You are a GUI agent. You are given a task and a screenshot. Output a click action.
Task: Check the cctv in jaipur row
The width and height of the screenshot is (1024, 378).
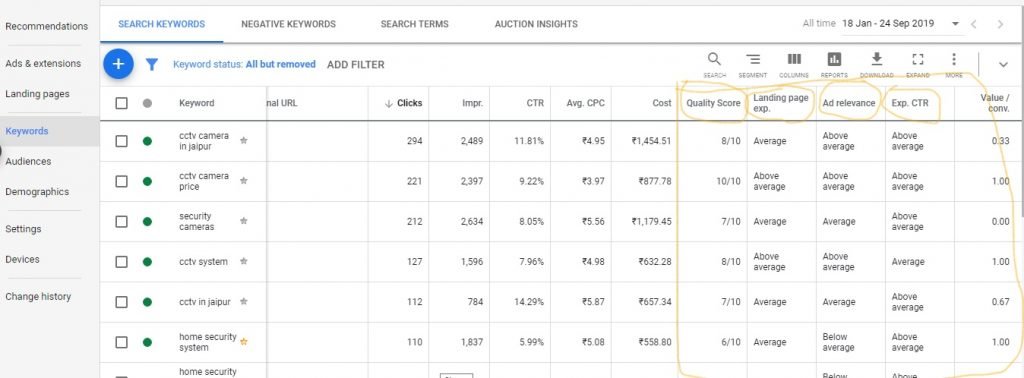(x=121, y=302)
